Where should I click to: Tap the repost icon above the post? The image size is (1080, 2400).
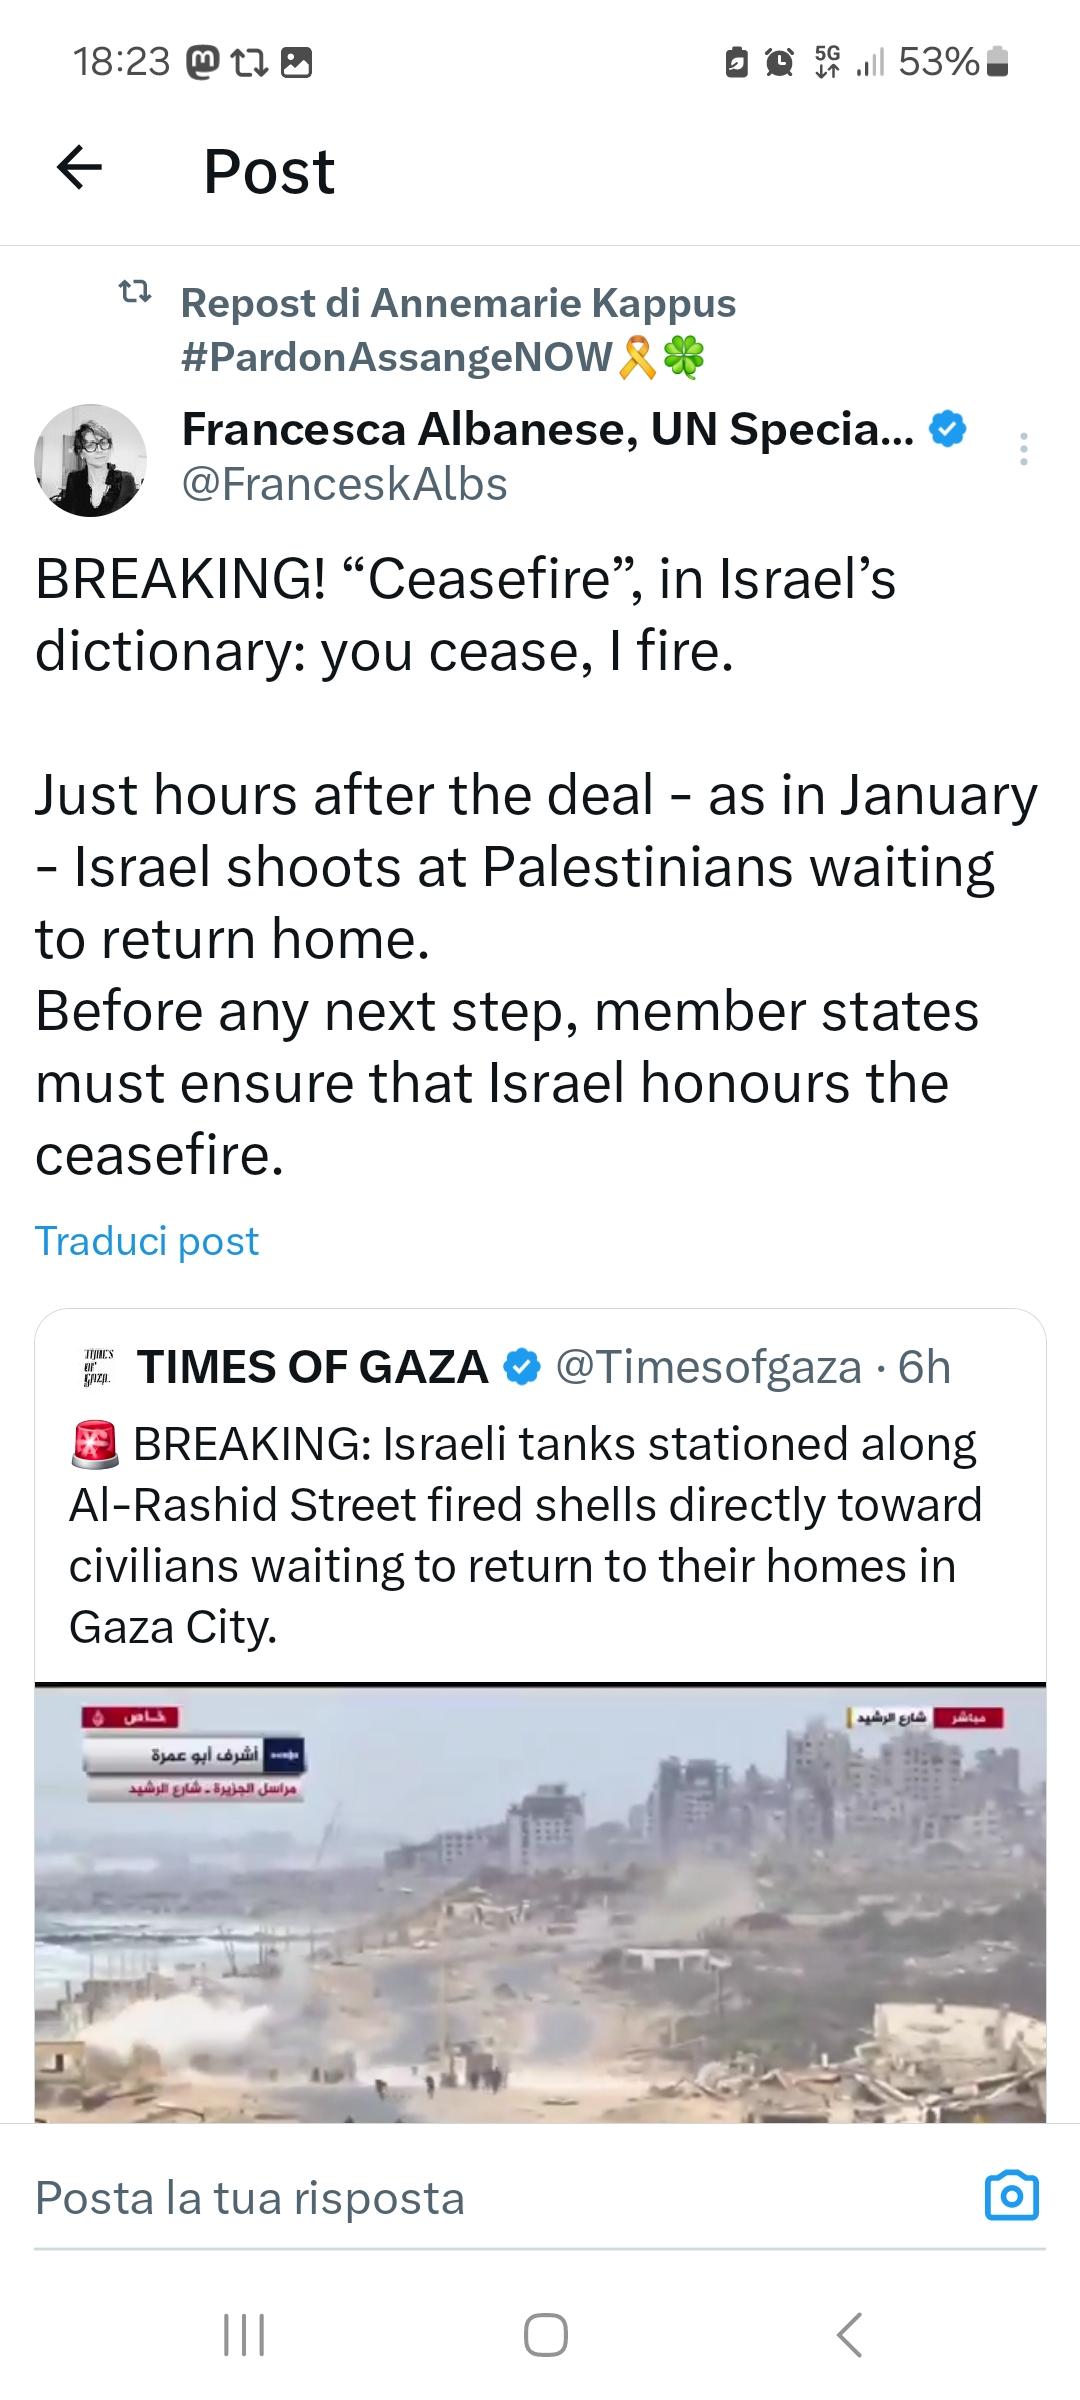click(x=135, y=293)
